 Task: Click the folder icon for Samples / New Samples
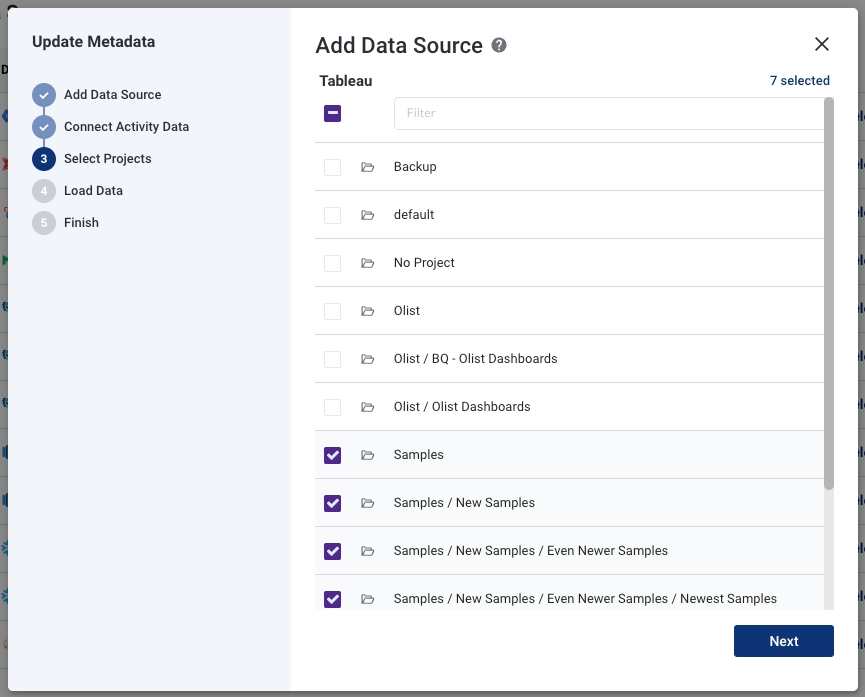[368, 503]
